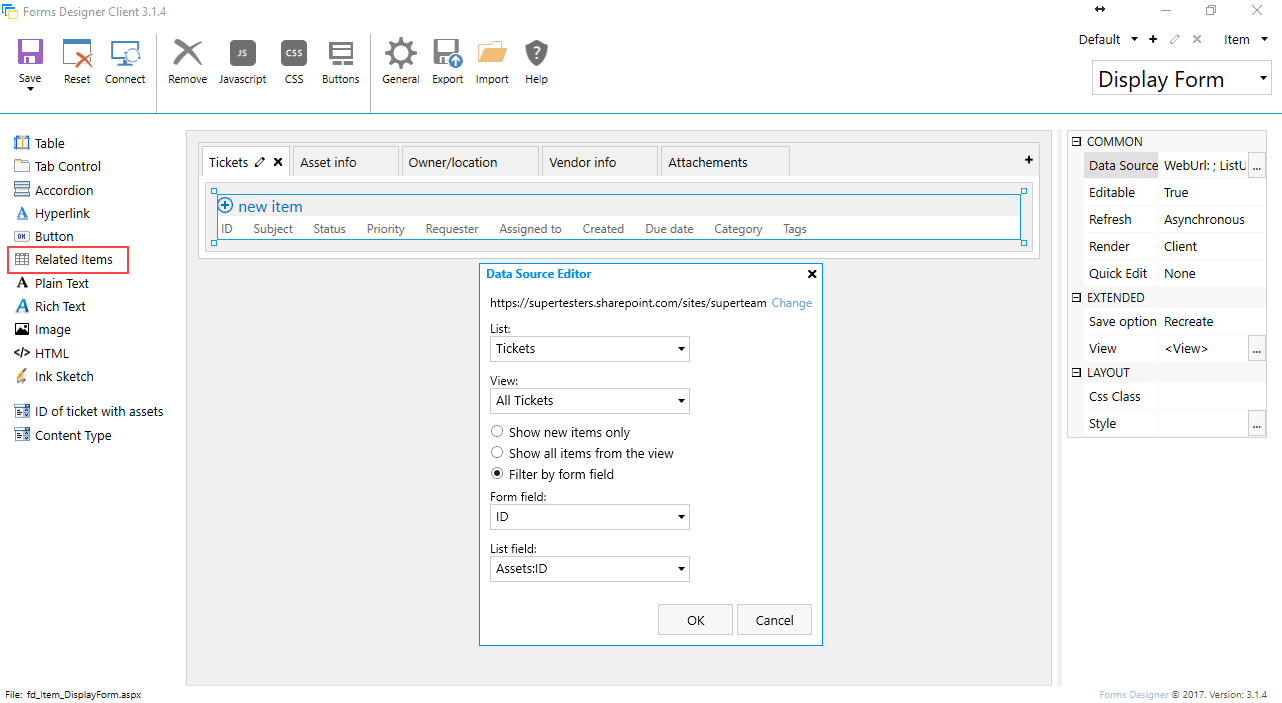Image resolution: width=1282 pixels, height=703 pixels.
Task: Open General settings gear icon
Action: point(401,53)
